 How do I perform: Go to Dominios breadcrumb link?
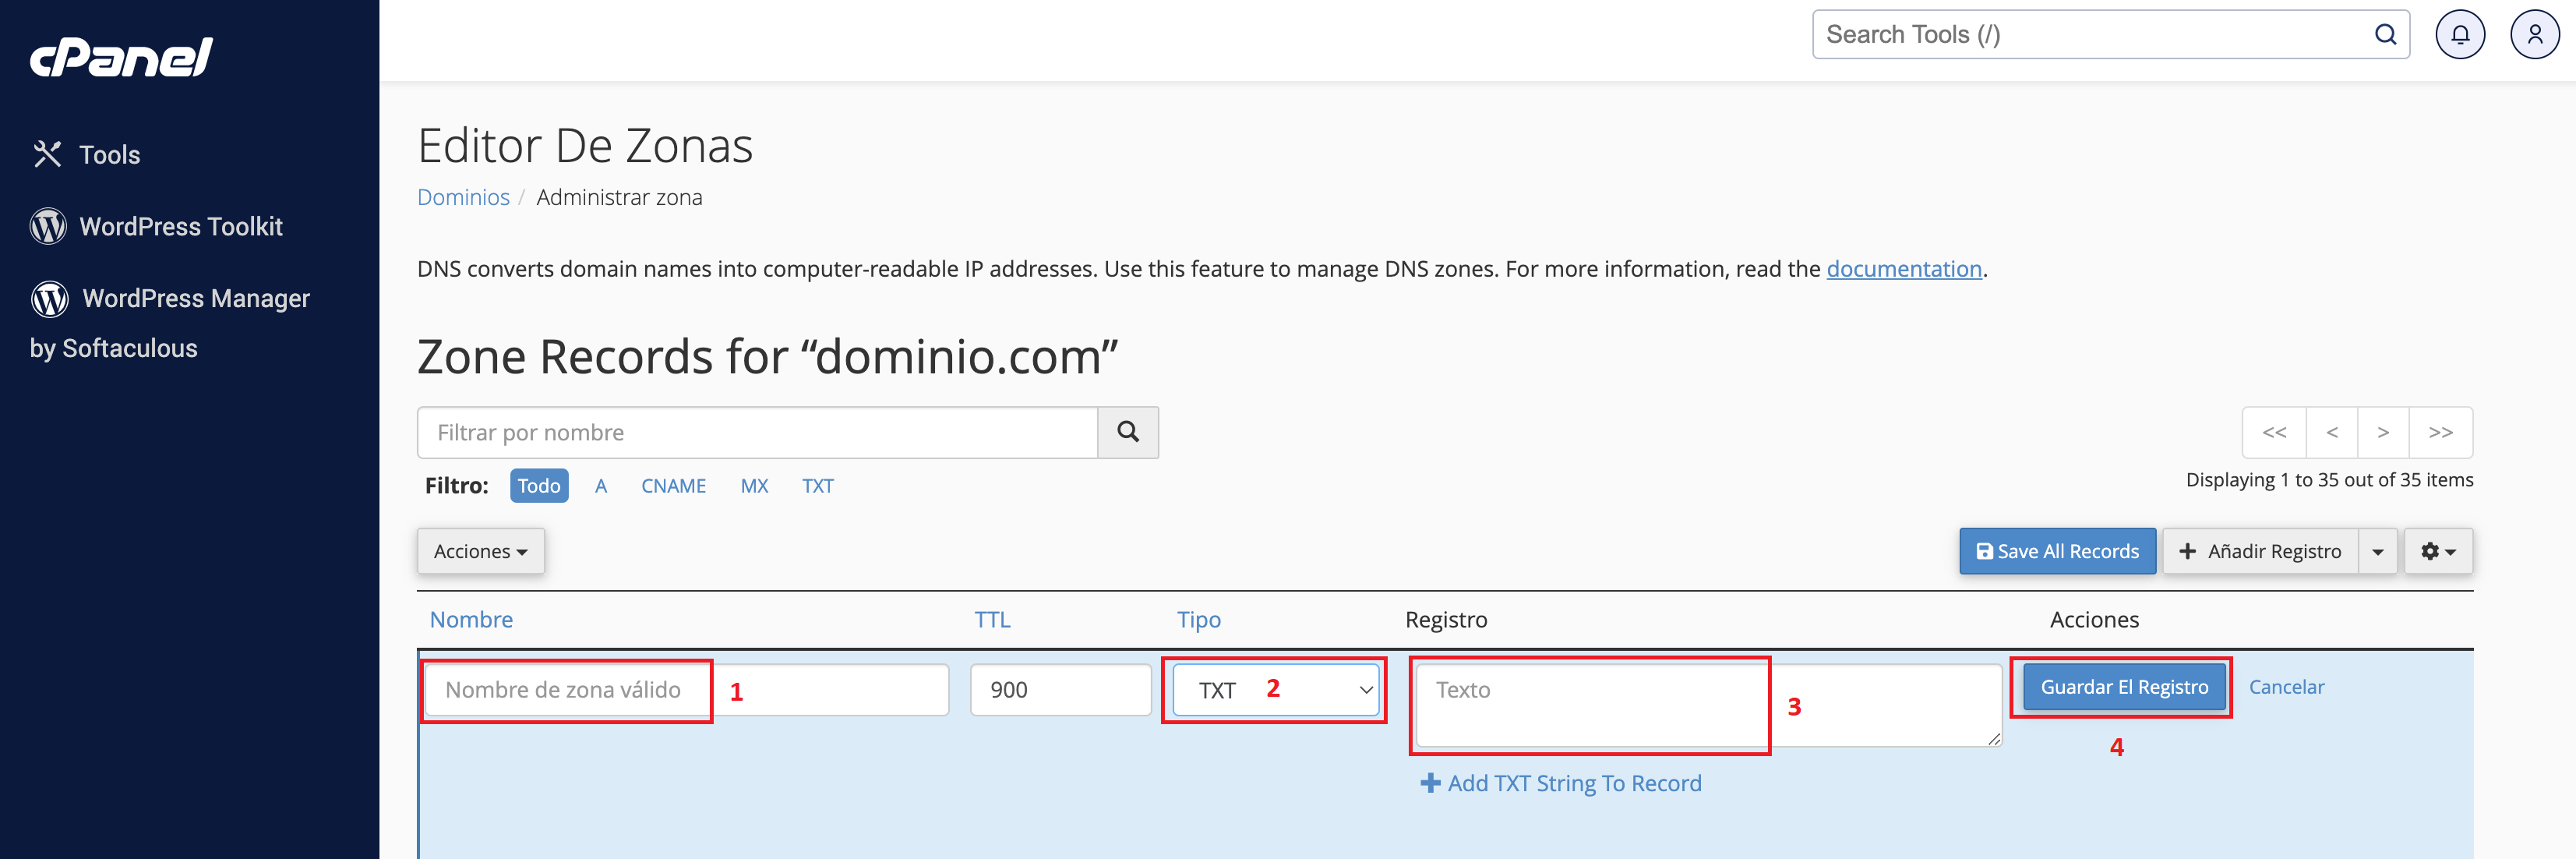pyautogui.click(x=463, y=197)
